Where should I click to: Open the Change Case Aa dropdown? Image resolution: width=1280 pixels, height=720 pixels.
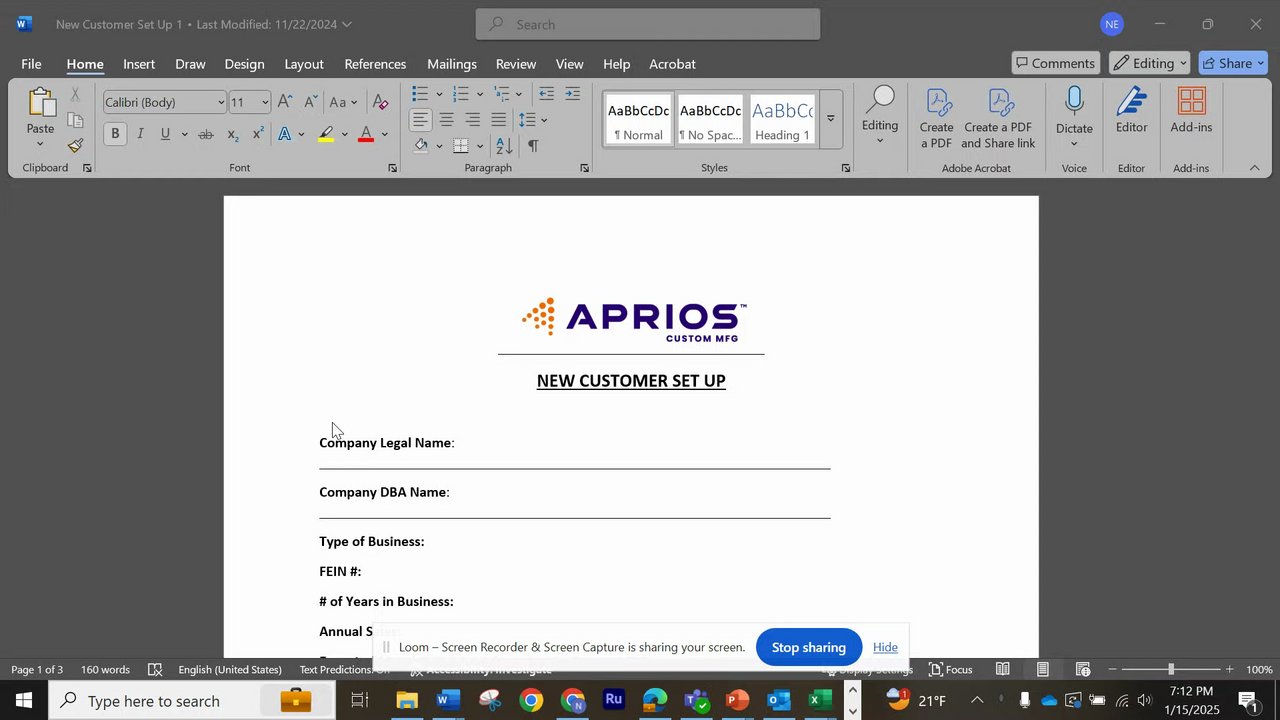pyautogui.click(x=343, y=102)
